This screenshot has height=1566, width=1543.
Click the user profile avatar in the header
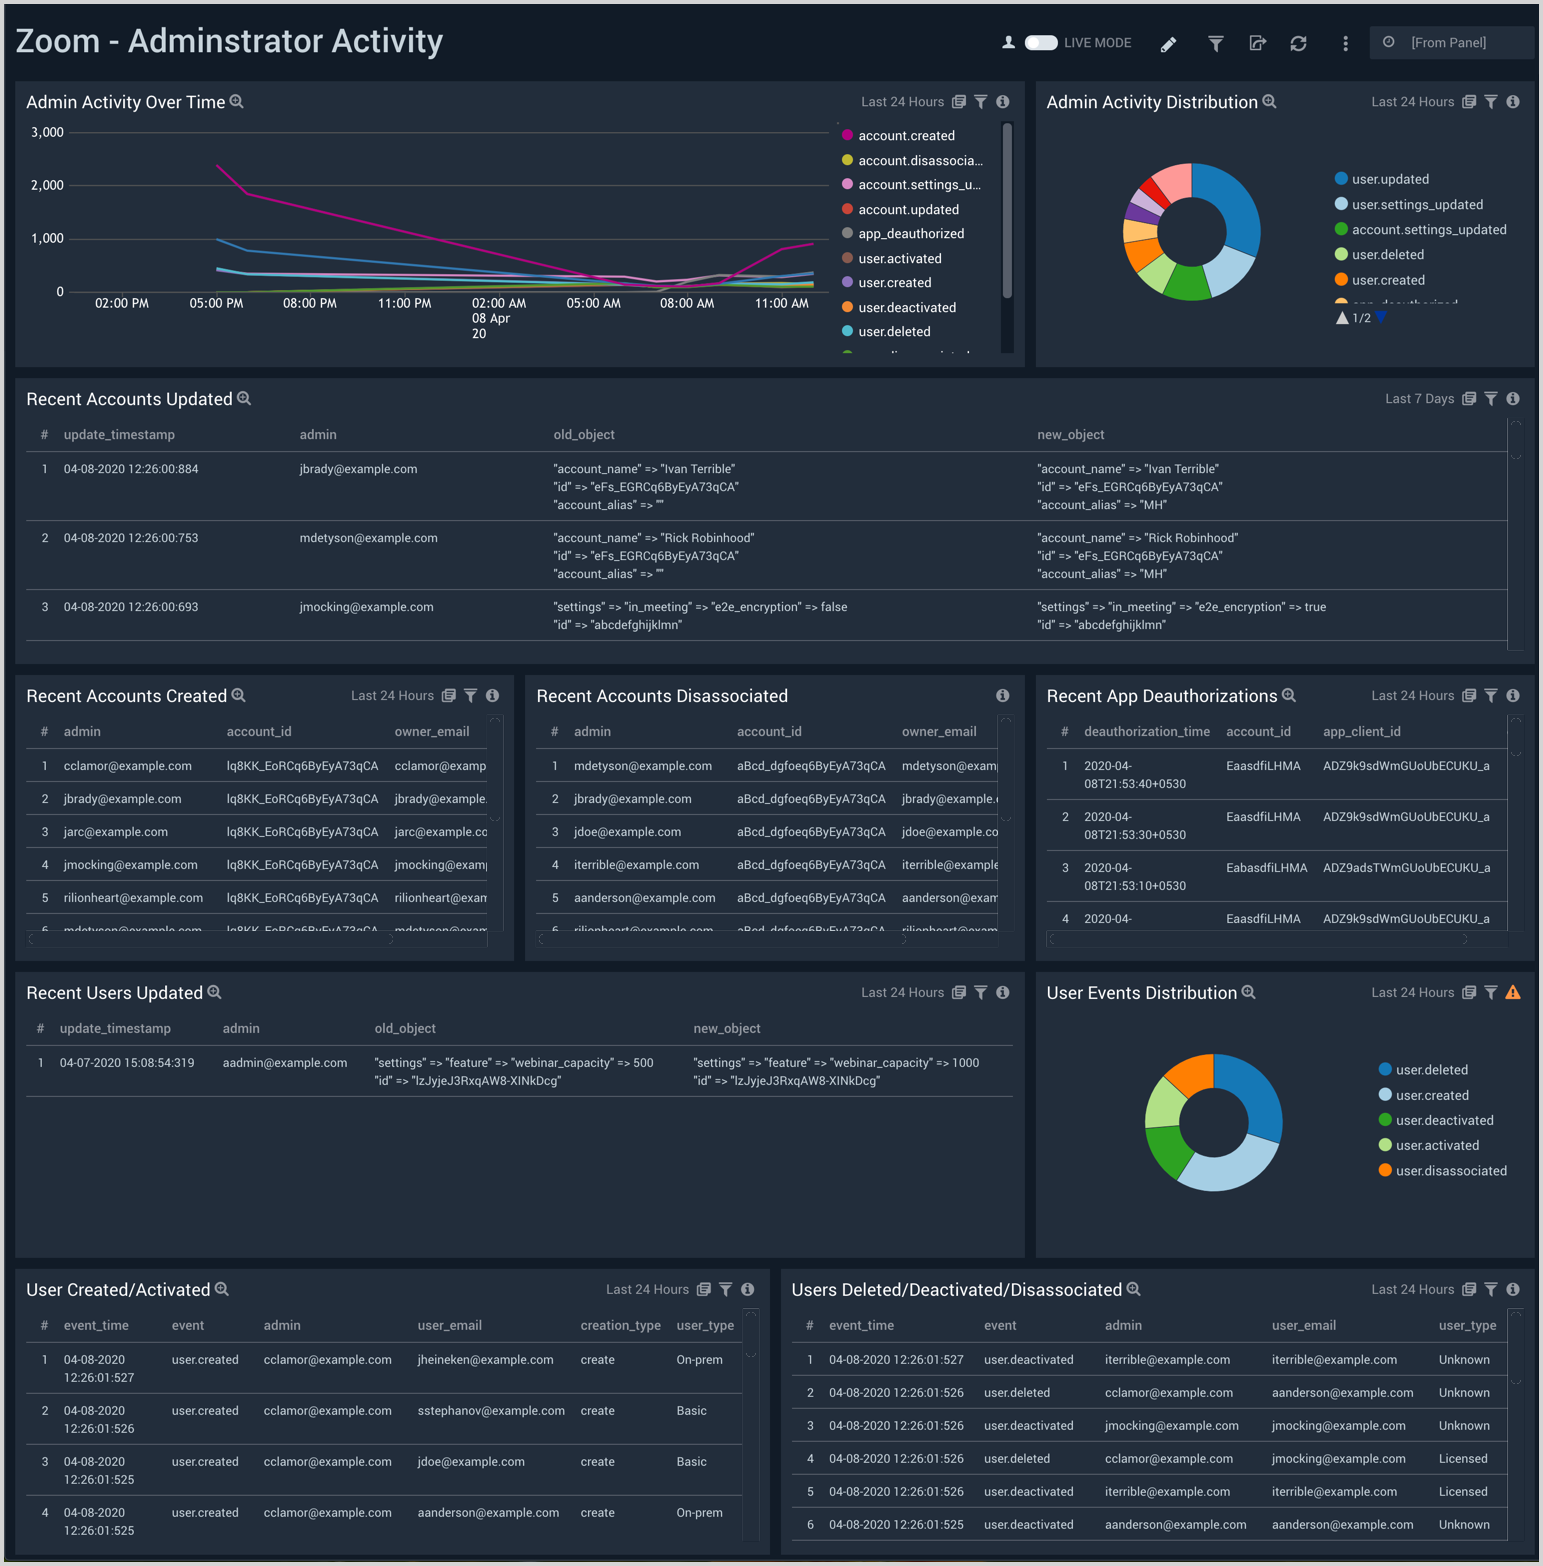pos(1008,43)
